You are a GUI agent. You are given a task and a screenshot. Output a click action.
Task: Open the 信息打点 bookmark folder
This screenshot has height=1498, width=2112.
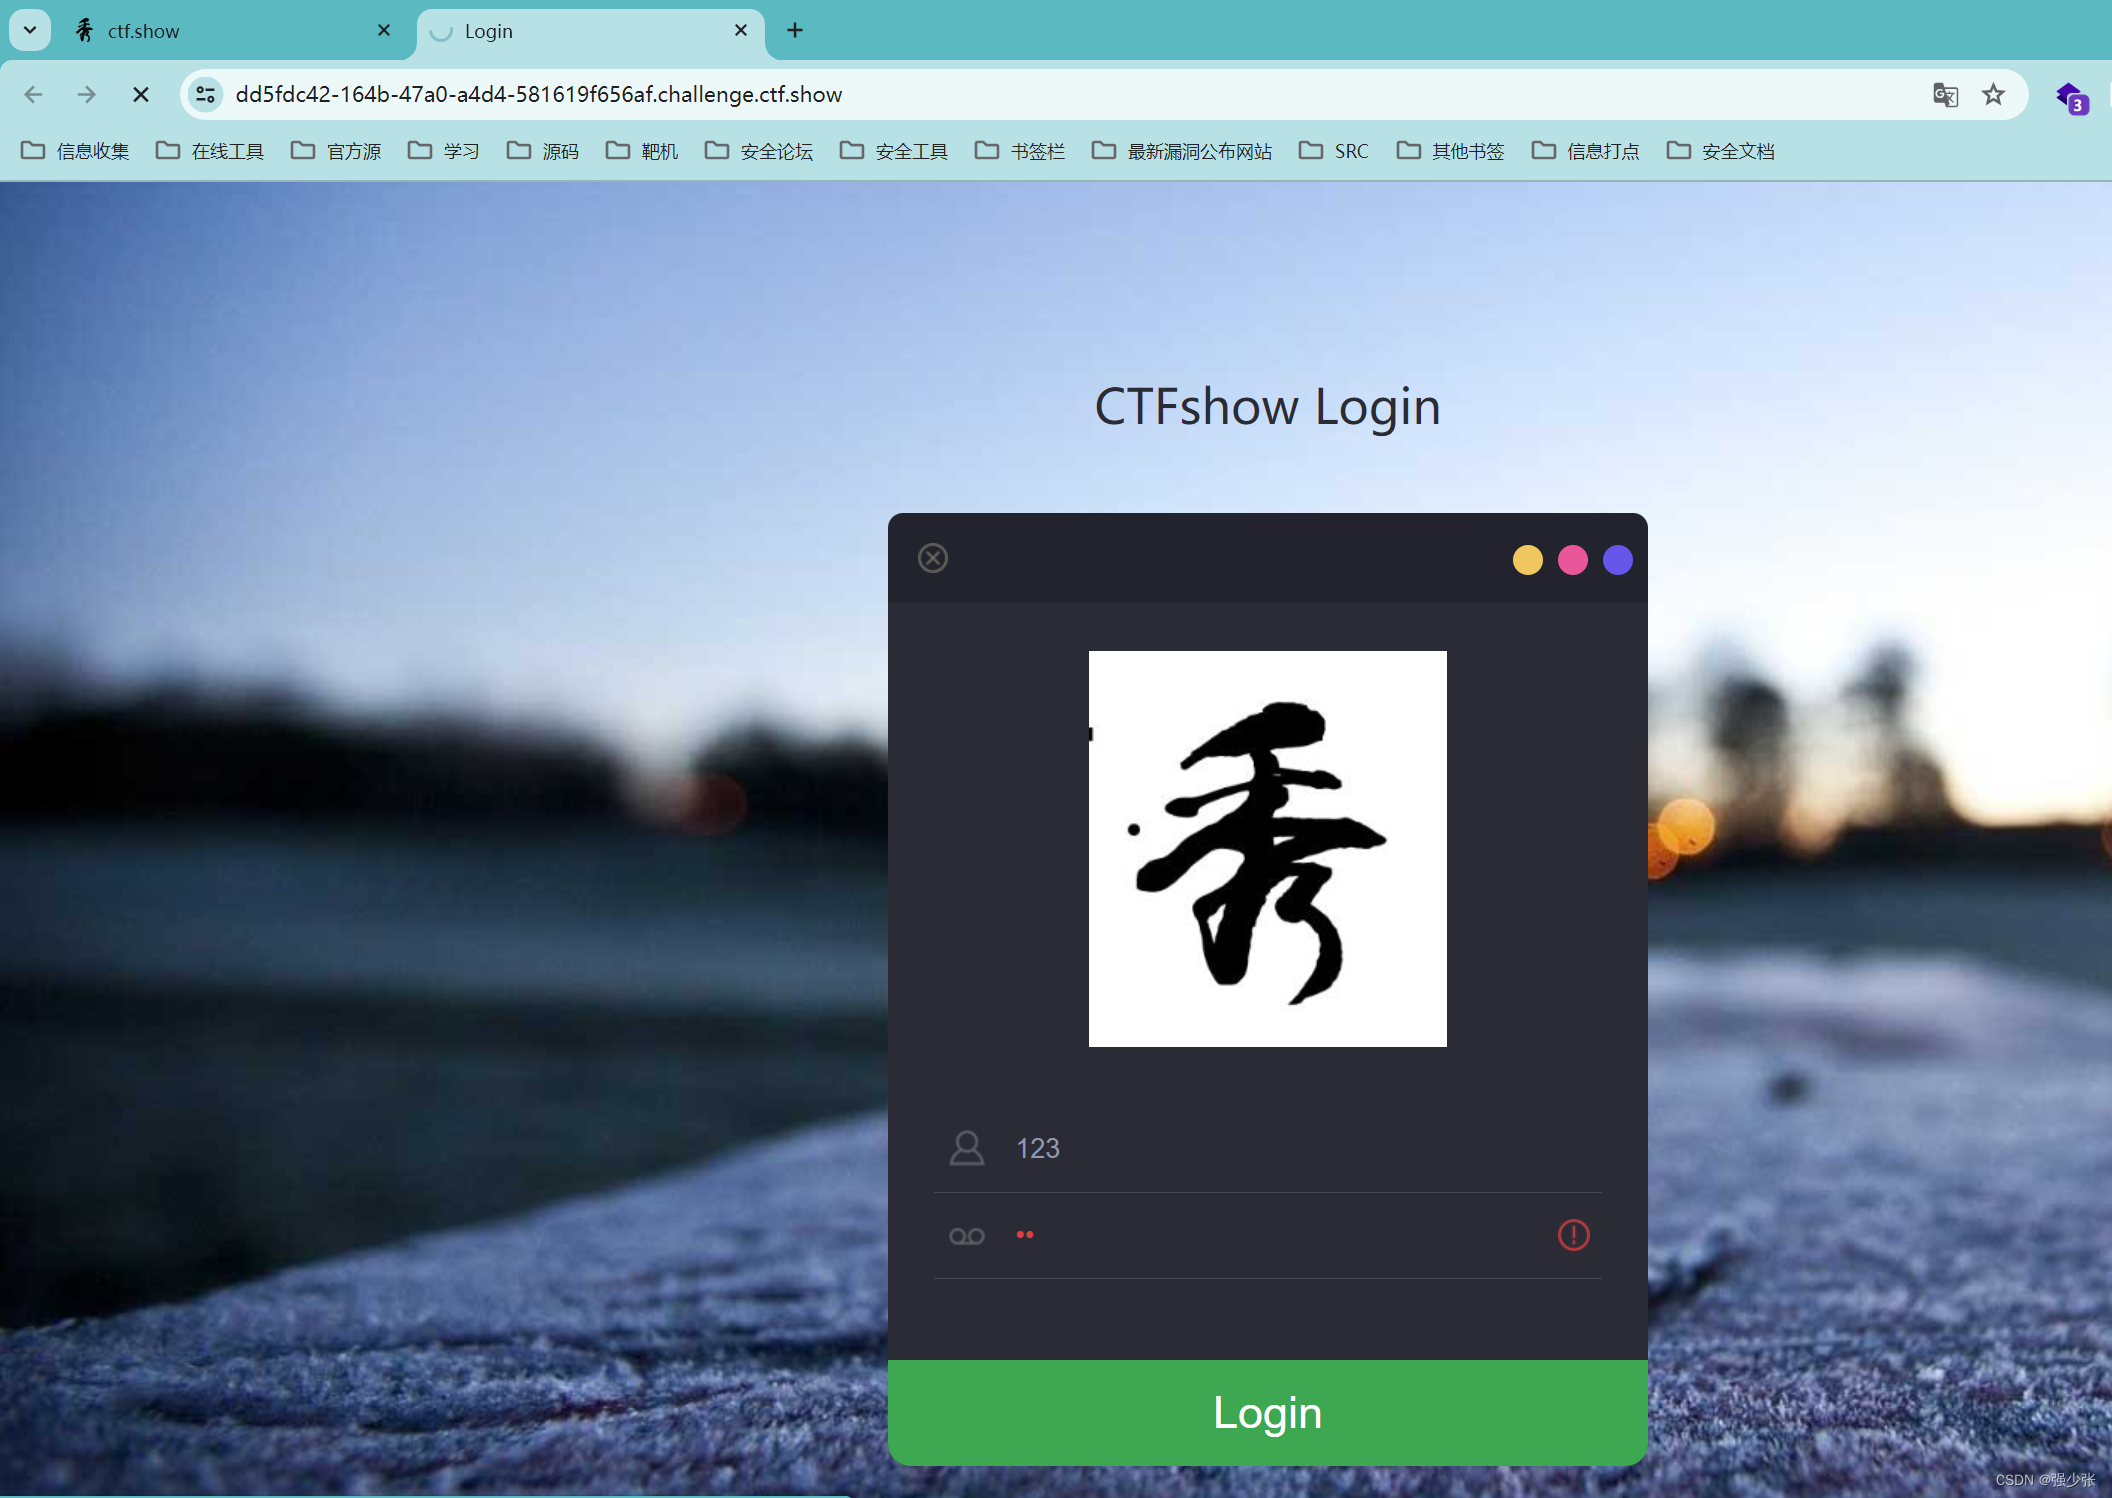coord(1586,151)
